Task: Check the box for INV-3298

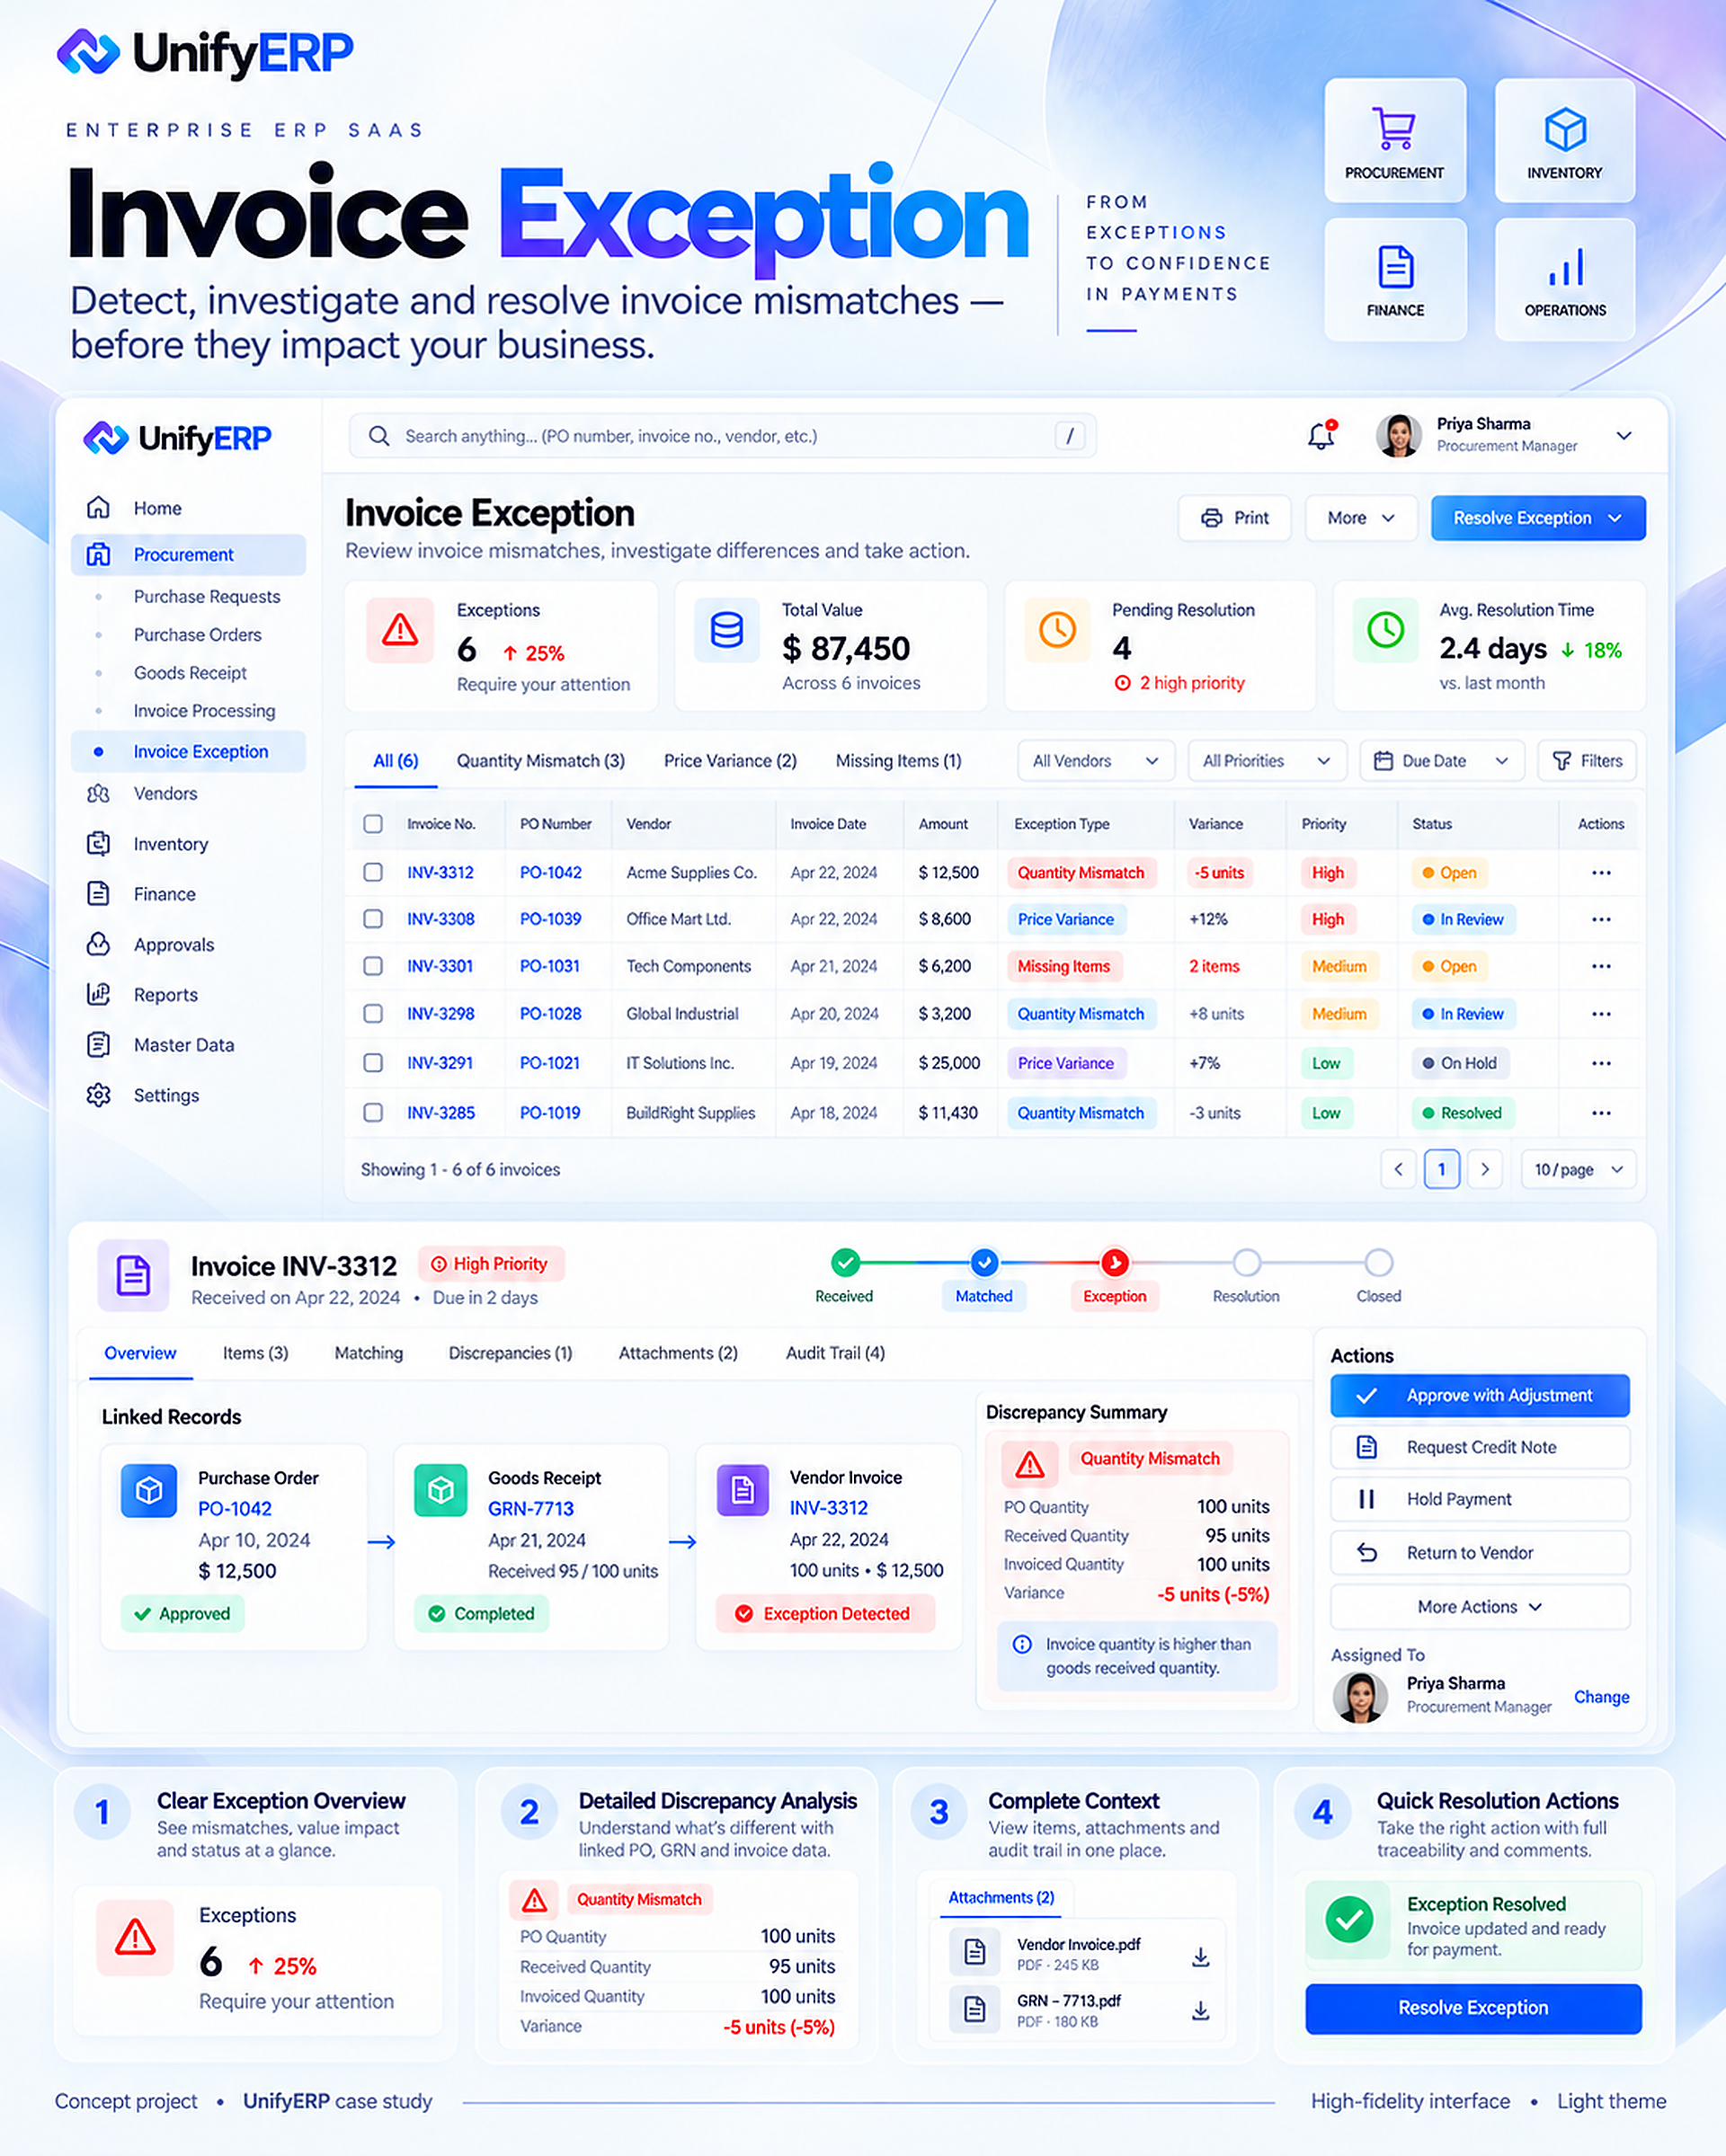Action: click(x=373, y=1014)
